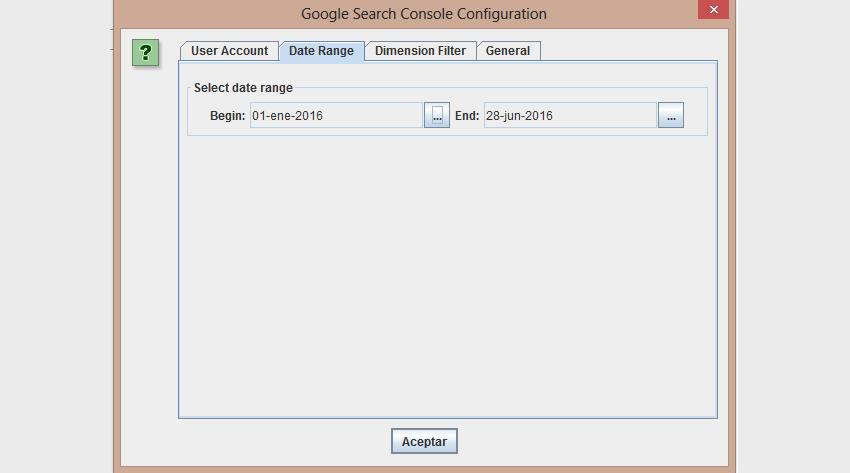850x473 pixels.
Task: Open the Dimension Filter tab
Action: click(421, 51)
